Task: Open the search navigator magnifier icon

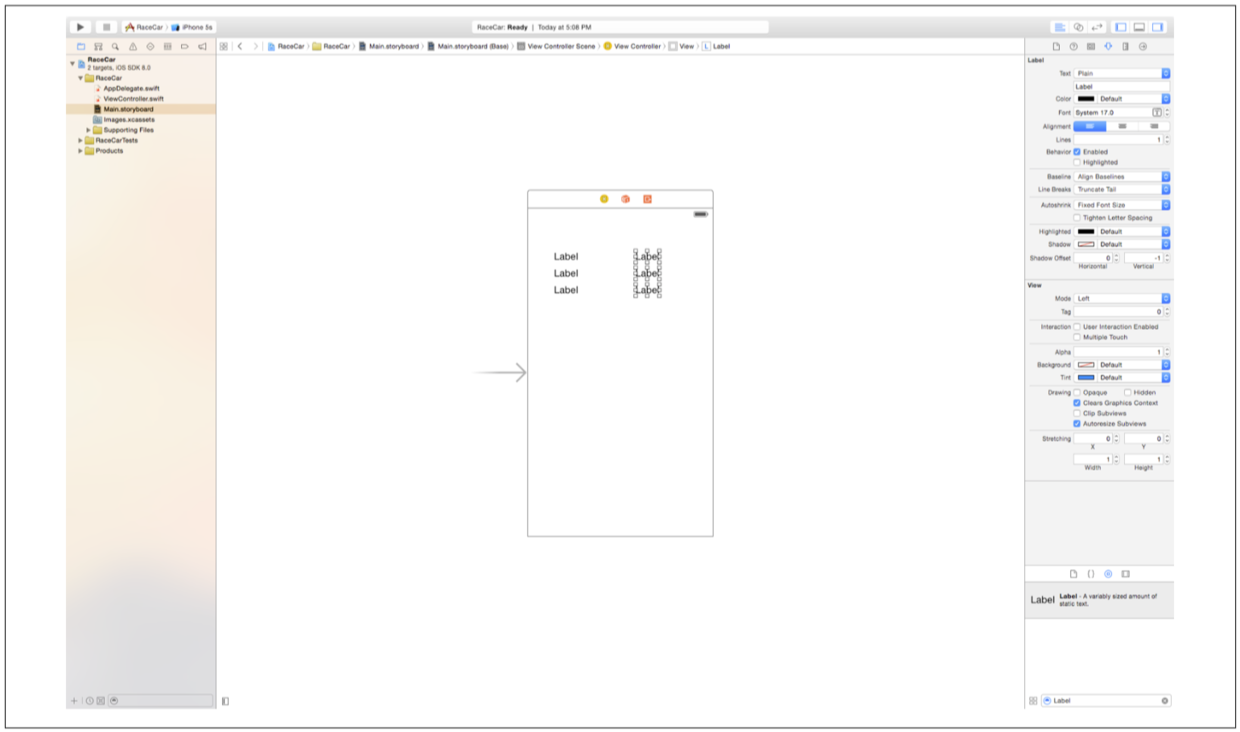Action: [x=115, y=46]
